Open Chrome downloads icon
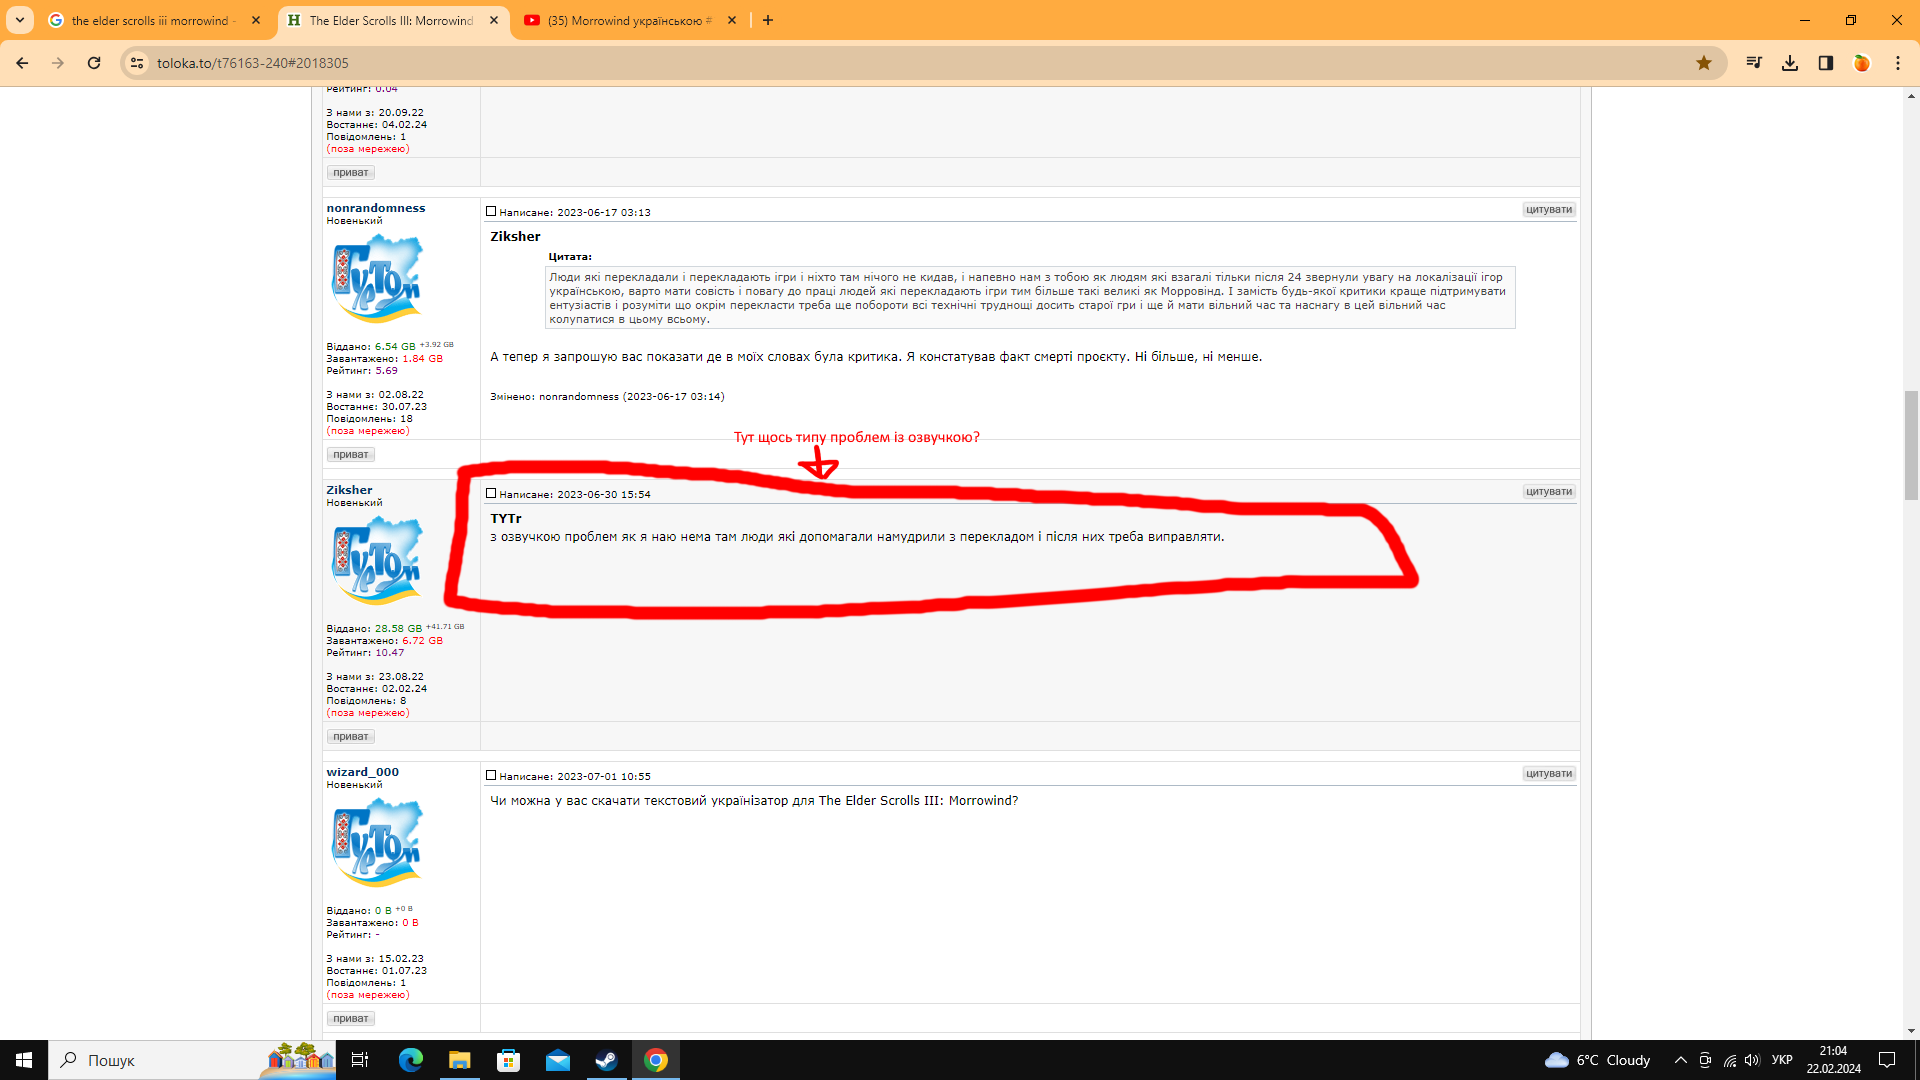Viewport: 1920px width, 1080px height. click(x=1790, y=63)
